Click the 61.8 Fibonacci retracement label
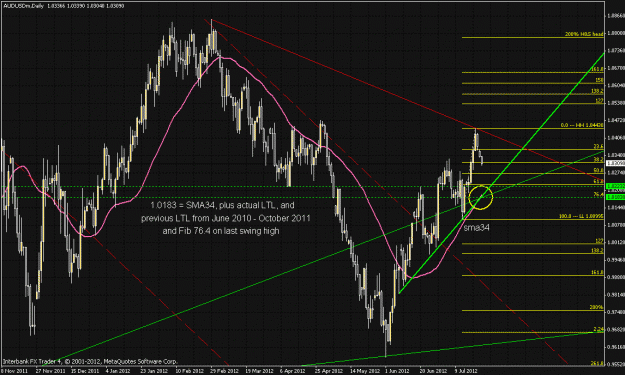625x375 pixels. [598, 181]
